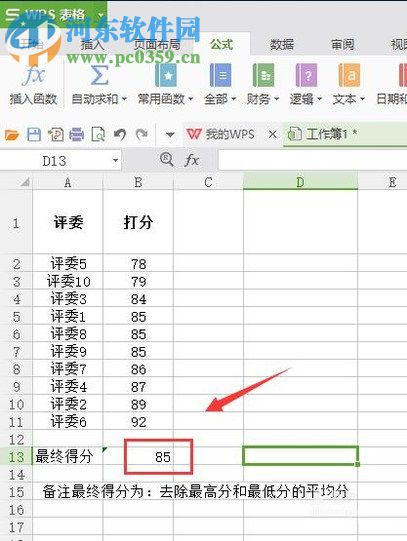407x541 pixels.
Task: Click the export PDF icon beside save
Action: 56,134
